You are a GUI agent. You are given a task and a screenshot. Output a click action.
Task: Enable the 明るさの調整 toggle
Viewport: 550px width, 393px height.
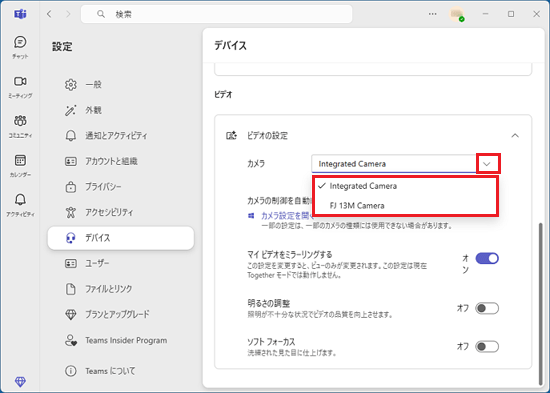[x=487, y=308]
